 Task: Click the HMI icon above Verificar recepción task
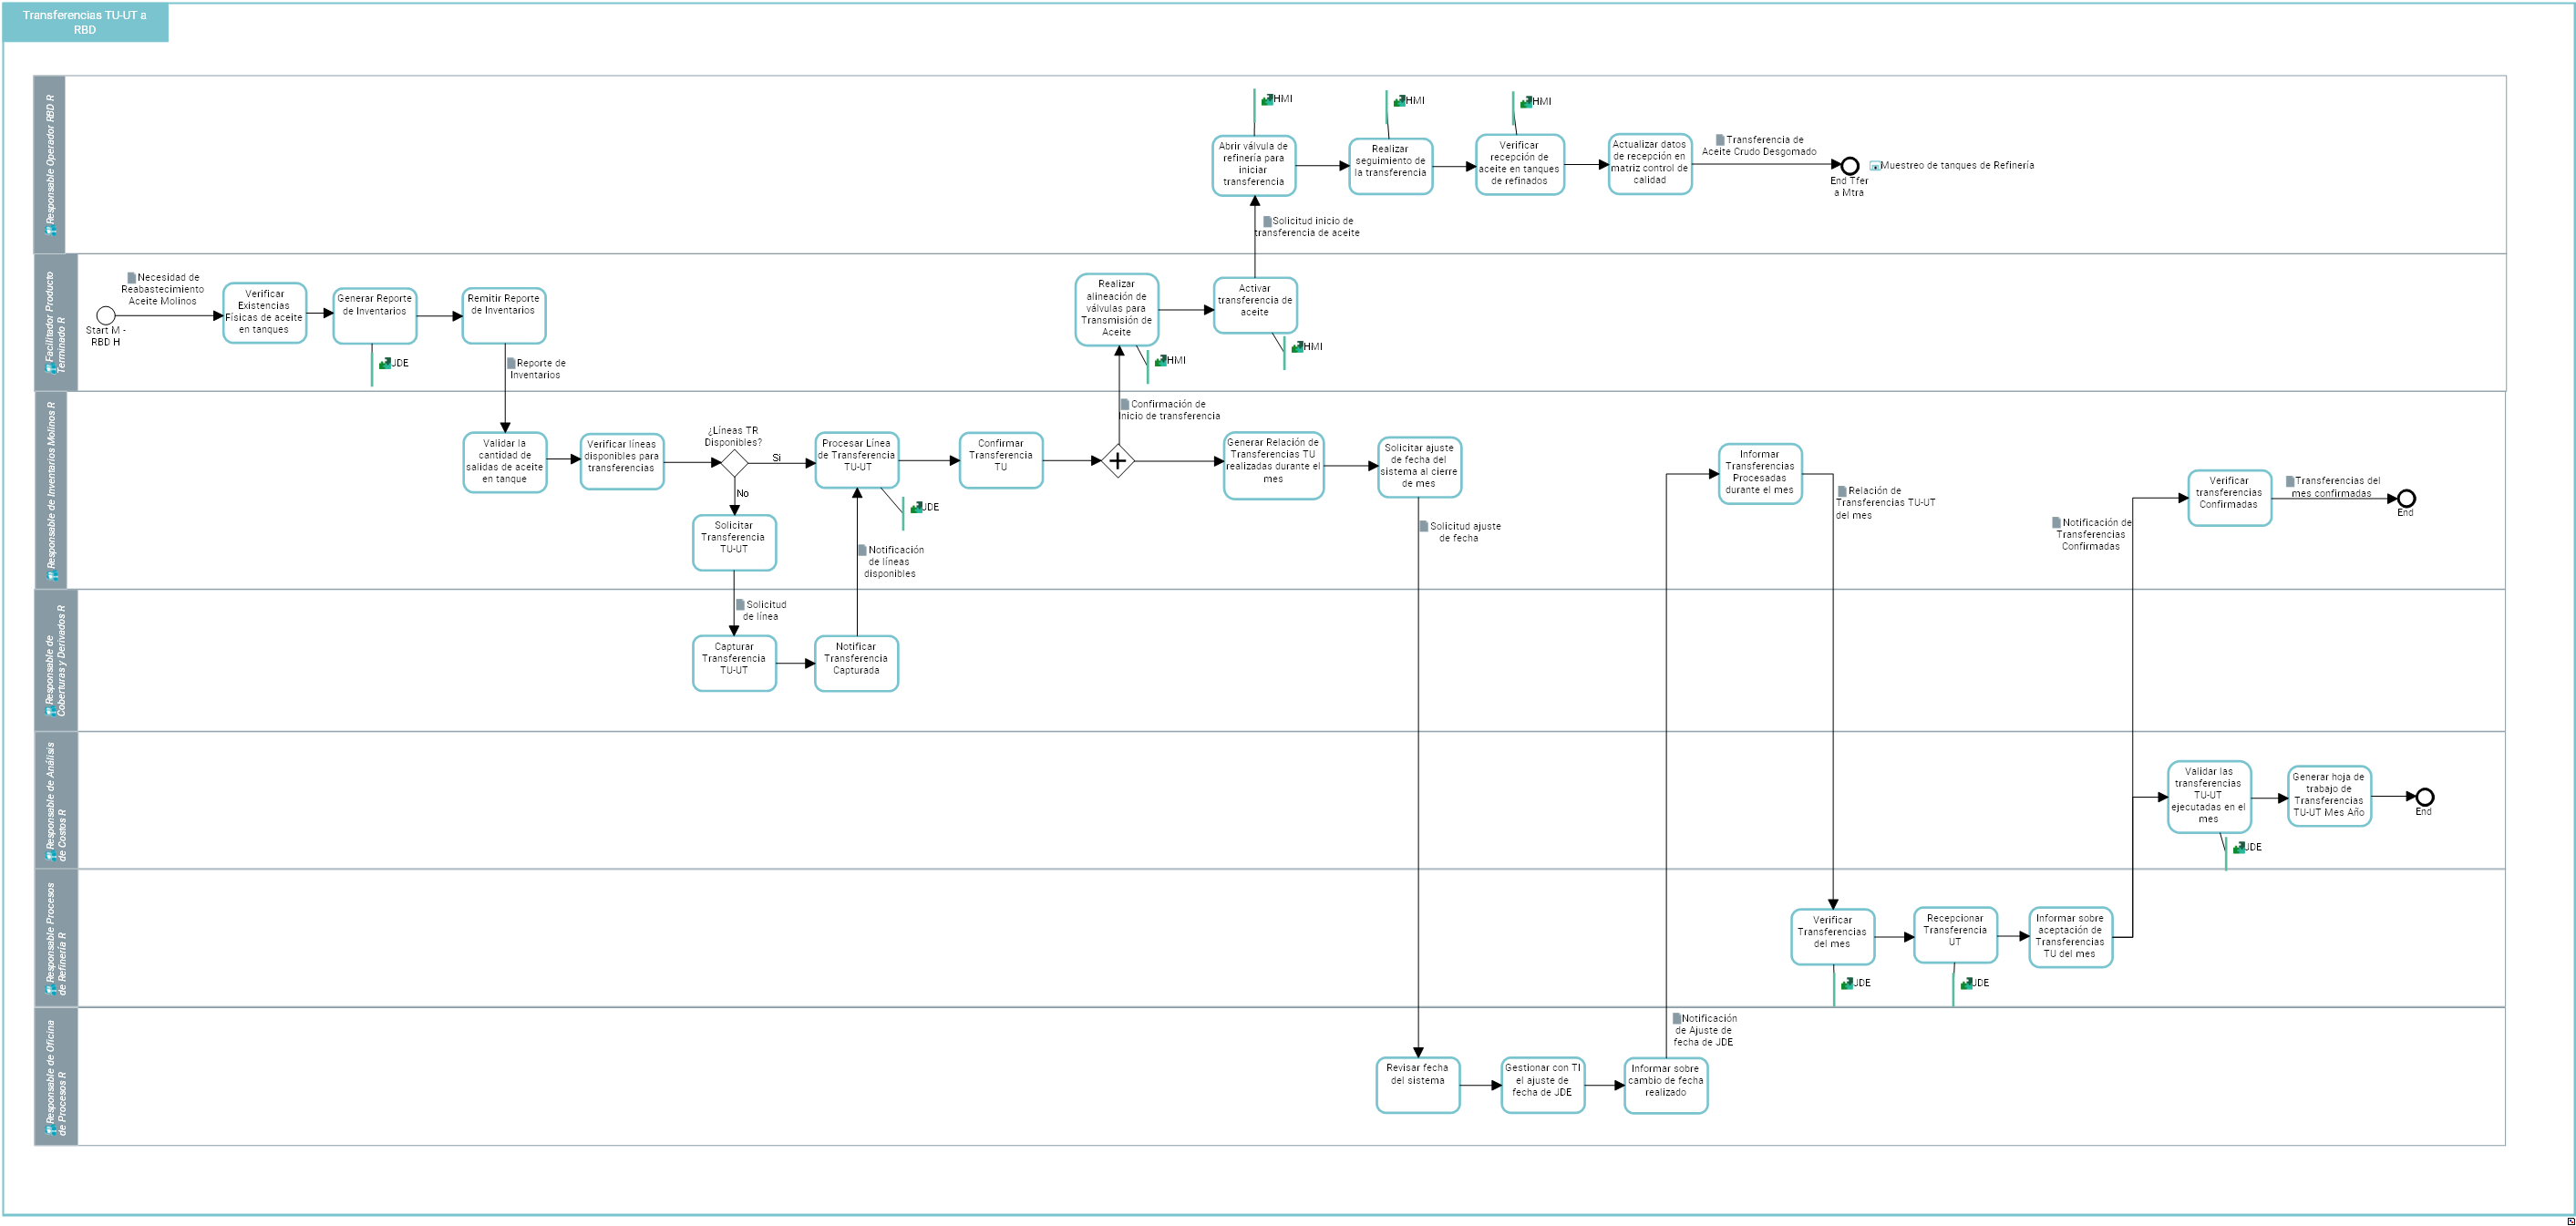click(x=1527, y=102)
